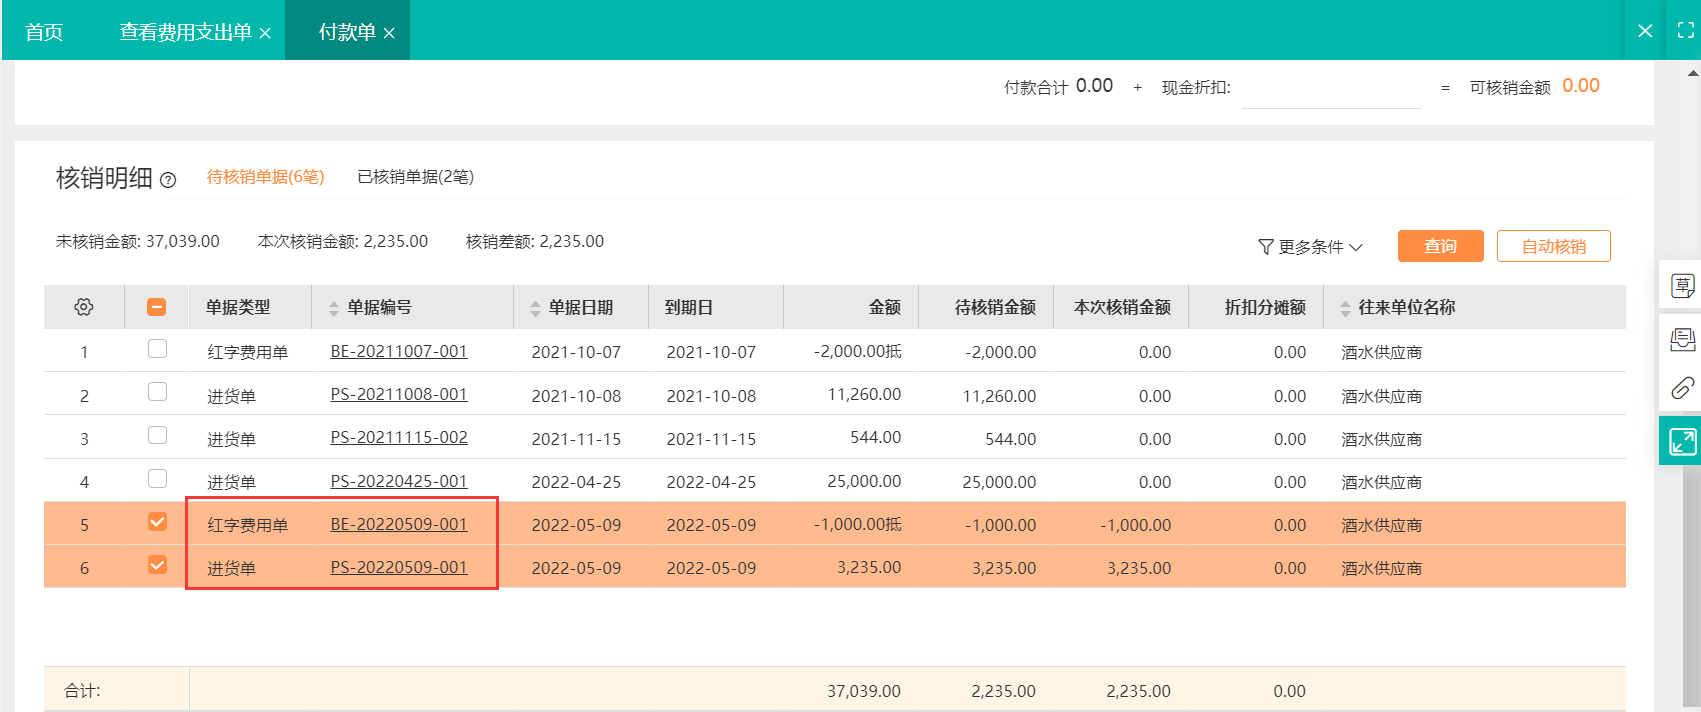Screen dimensions: 1701x712
Task: Switch to the 已核销单据(2笔) tab
Action: coord(415,177)
